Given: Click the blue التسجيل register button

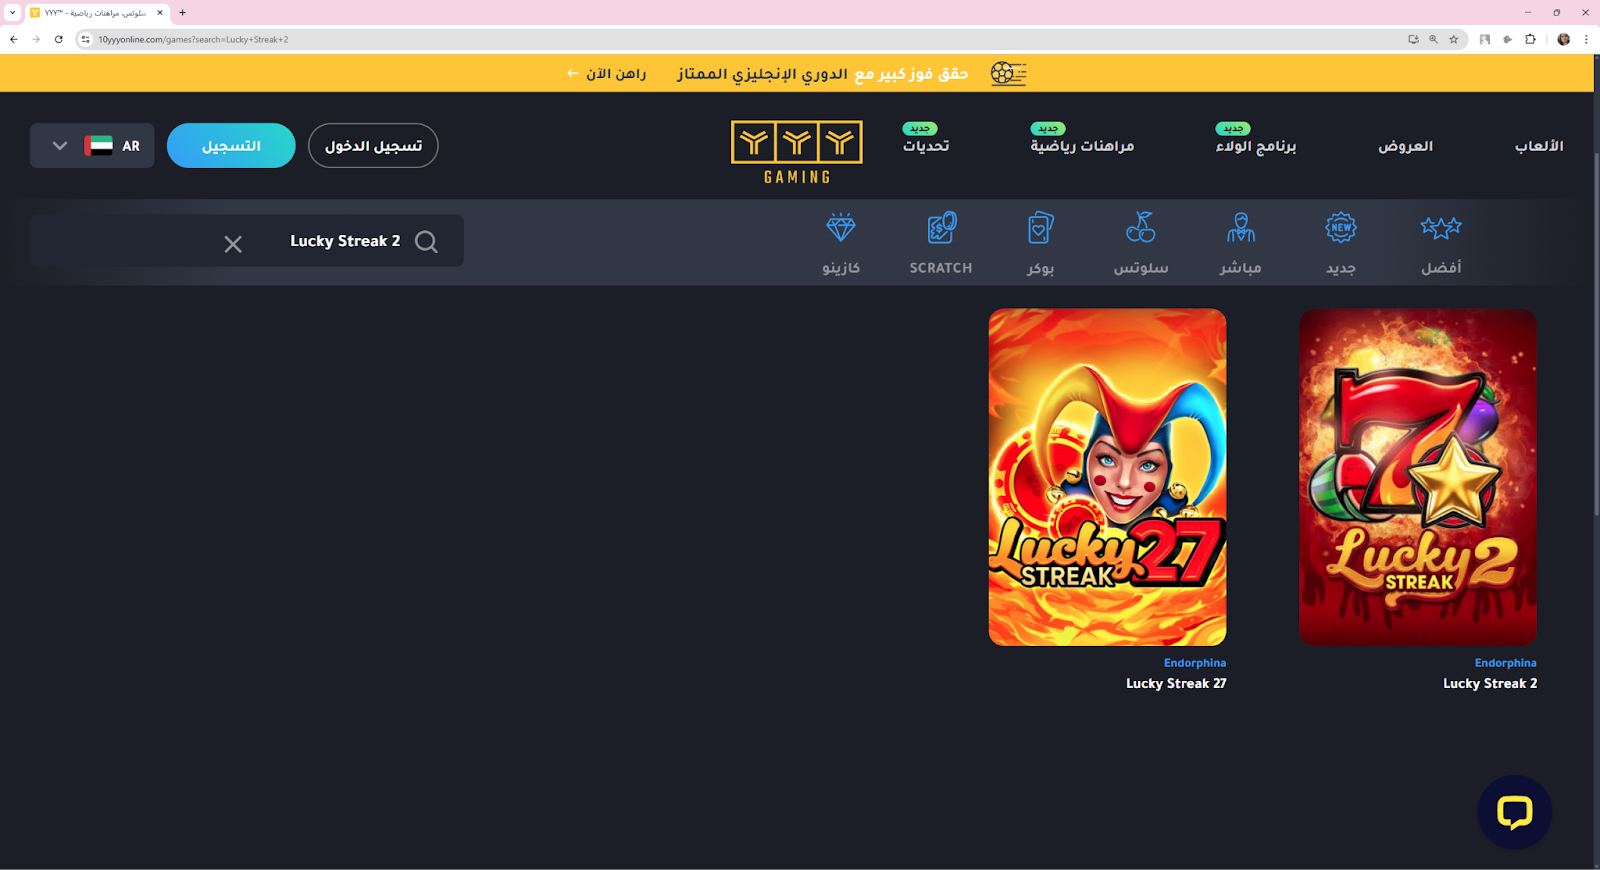Looking at the screenshot, I should tap(231, 146).
